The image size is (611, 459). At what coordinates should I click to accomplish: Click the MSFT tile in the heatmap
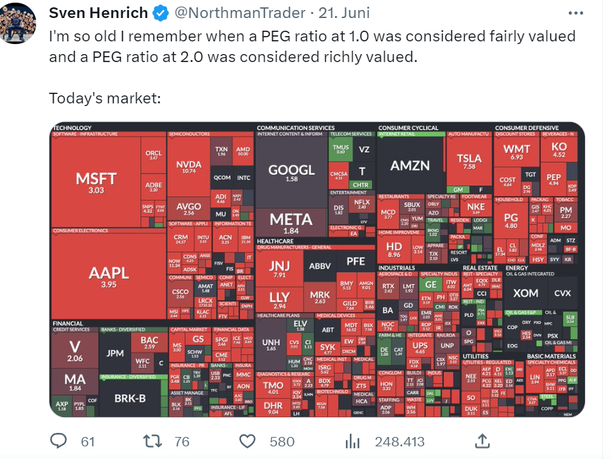pos(96,181)
